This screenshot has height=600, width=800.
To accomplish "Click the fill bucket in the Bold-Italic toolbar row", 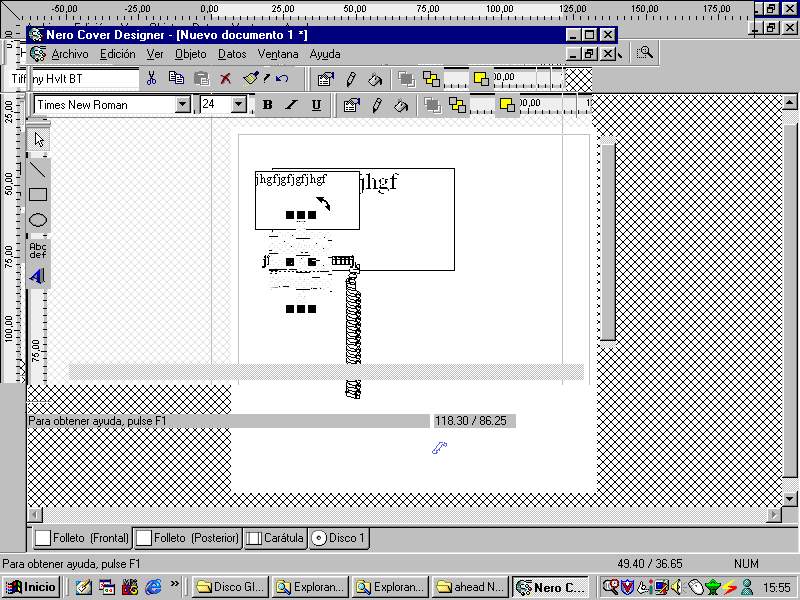I will click(x=401, y=106).
